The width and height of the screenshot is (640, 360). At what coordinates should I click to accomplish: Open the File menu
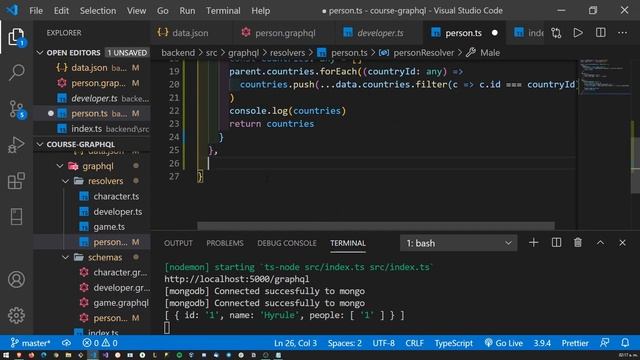(x=36, y=11)
